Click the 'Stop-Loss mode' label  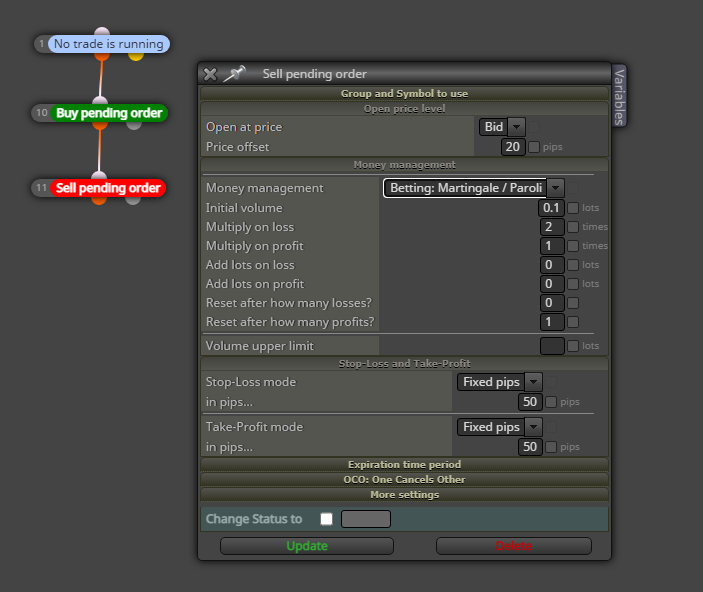point(251,382)
